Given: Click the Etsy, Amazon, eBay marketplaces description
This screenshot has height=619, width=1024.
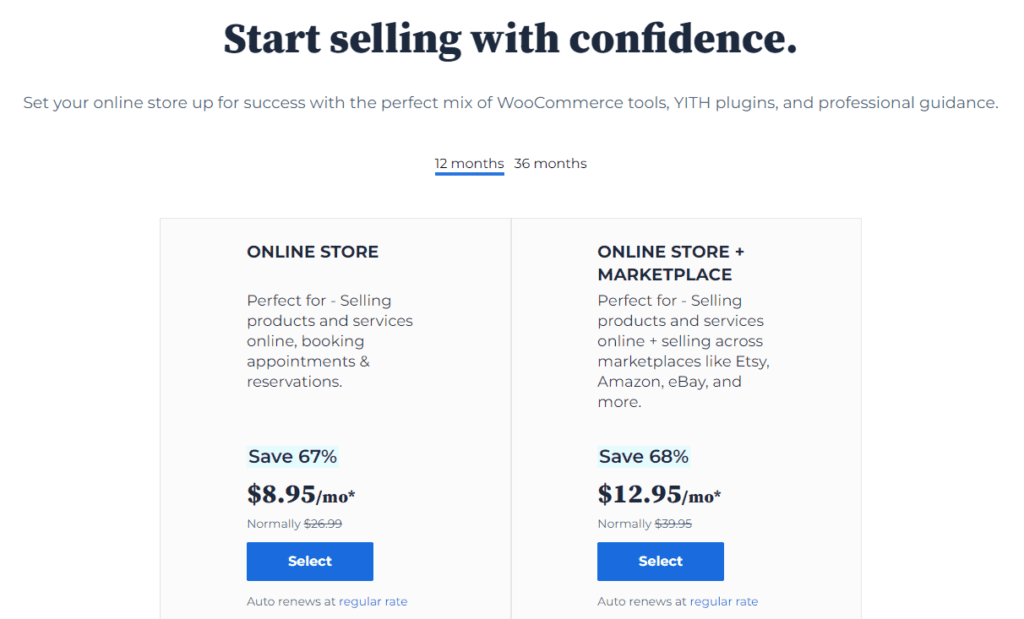Looking at the screenshot, I should (x=683, y=351).
